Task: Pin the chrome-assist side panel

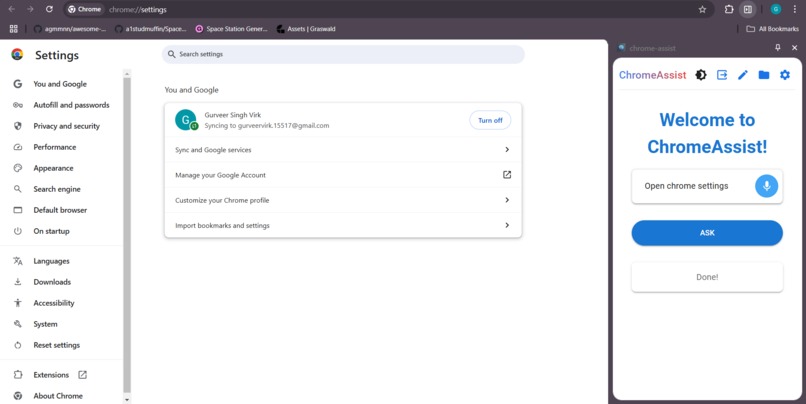Action: tap(778, 47)
